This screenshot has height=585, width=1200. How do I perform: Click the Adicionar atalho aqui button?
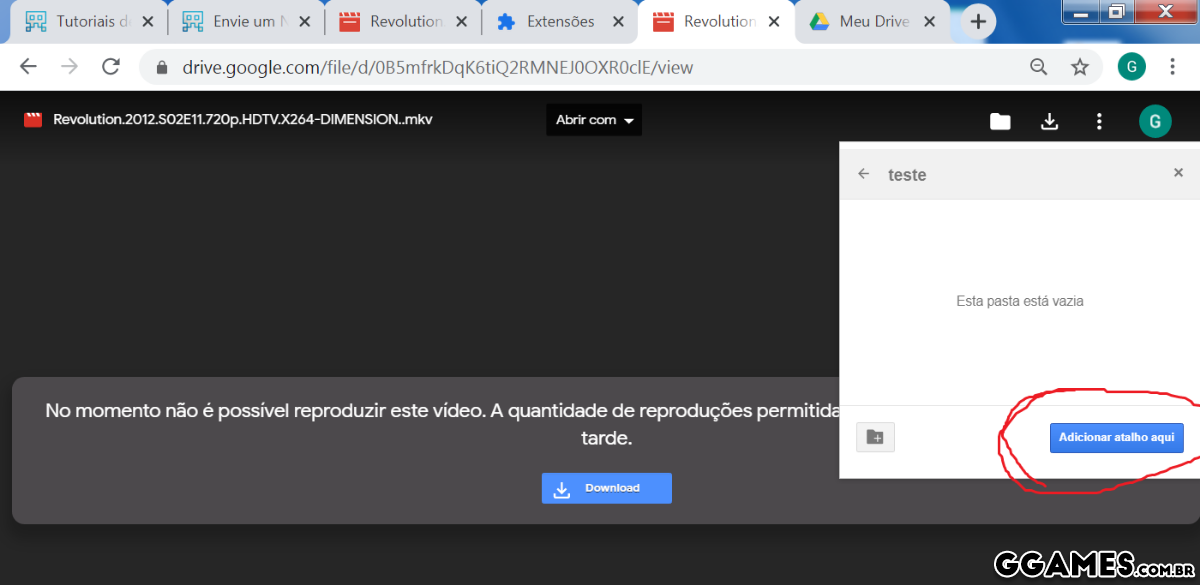pyautogui.click(x=1116, y=437)
